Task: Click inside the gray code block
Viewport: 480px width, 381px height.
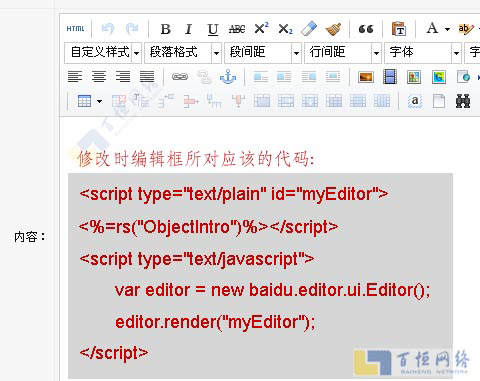Action: coord(260,276)
